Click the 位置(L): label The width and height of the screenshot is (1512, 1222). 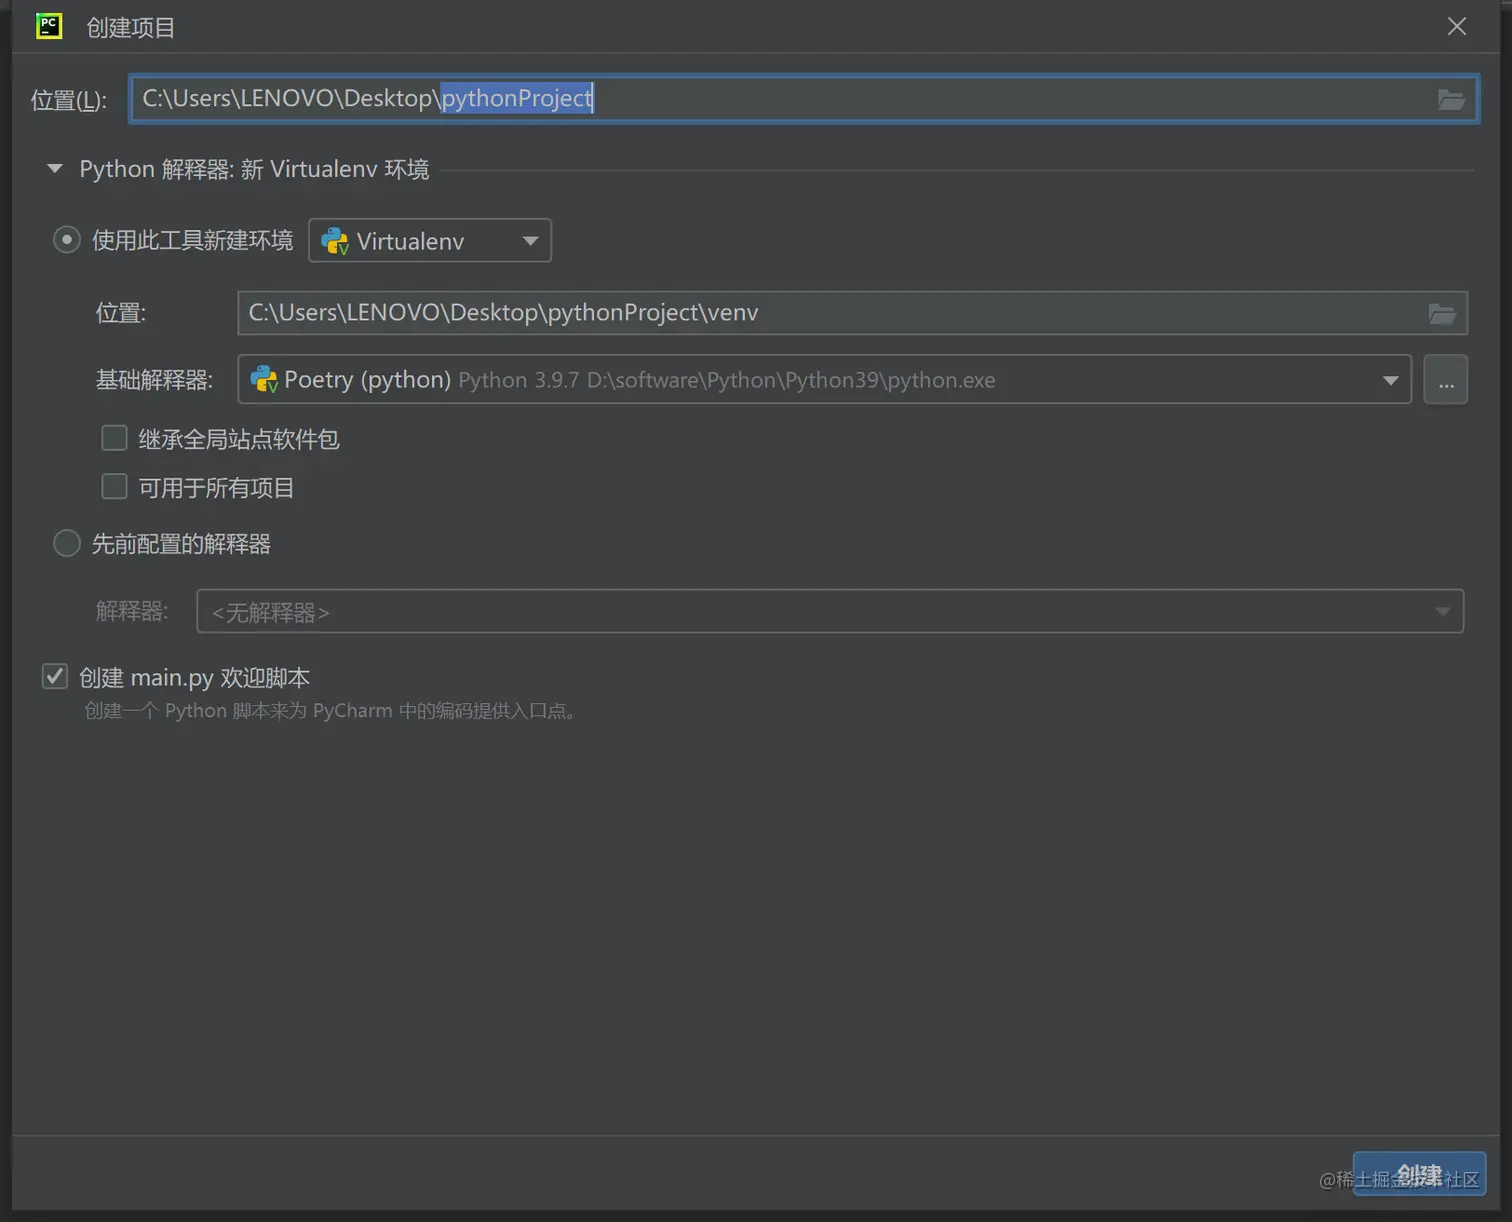pos(69,100)
